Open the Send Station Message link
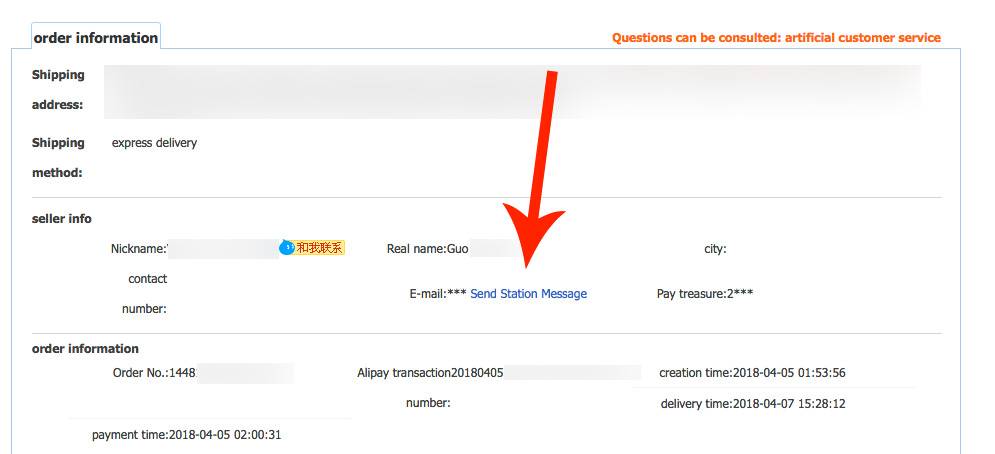This screenshot has width=995, height=454. [x=529, y=294]
